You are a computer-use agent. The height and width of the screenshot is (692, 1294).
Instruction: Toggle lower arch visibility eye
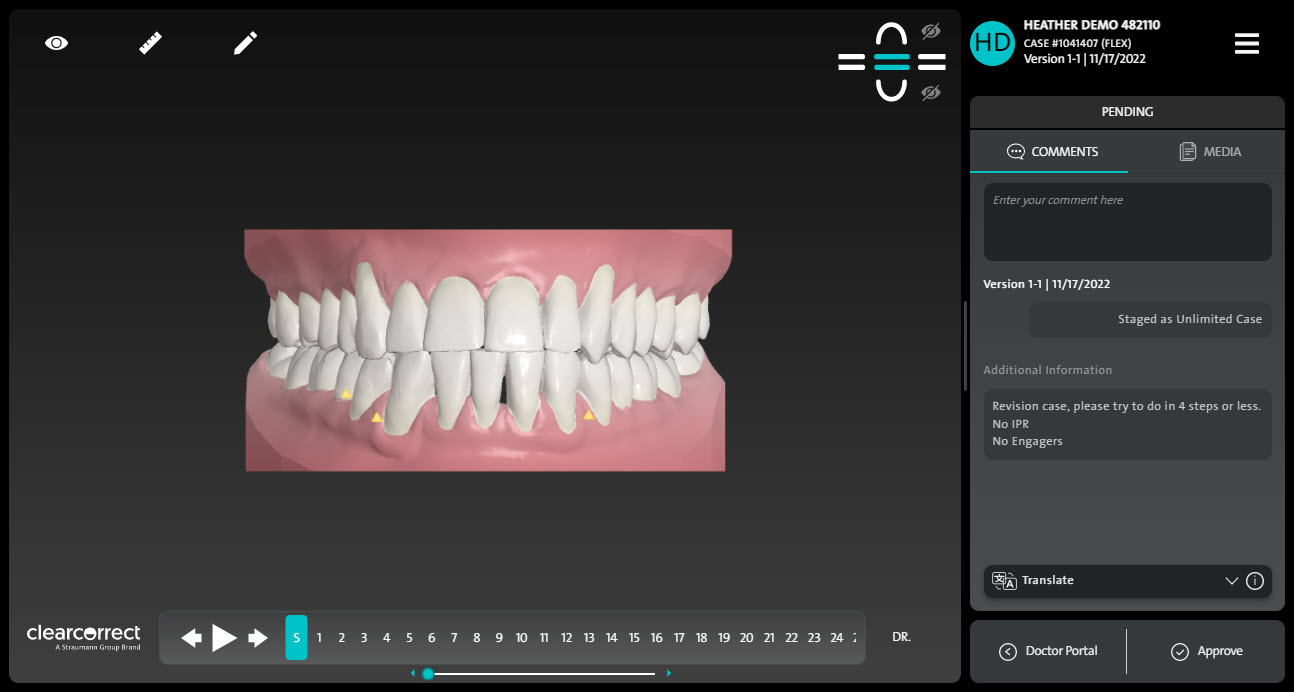click(931, 93)
